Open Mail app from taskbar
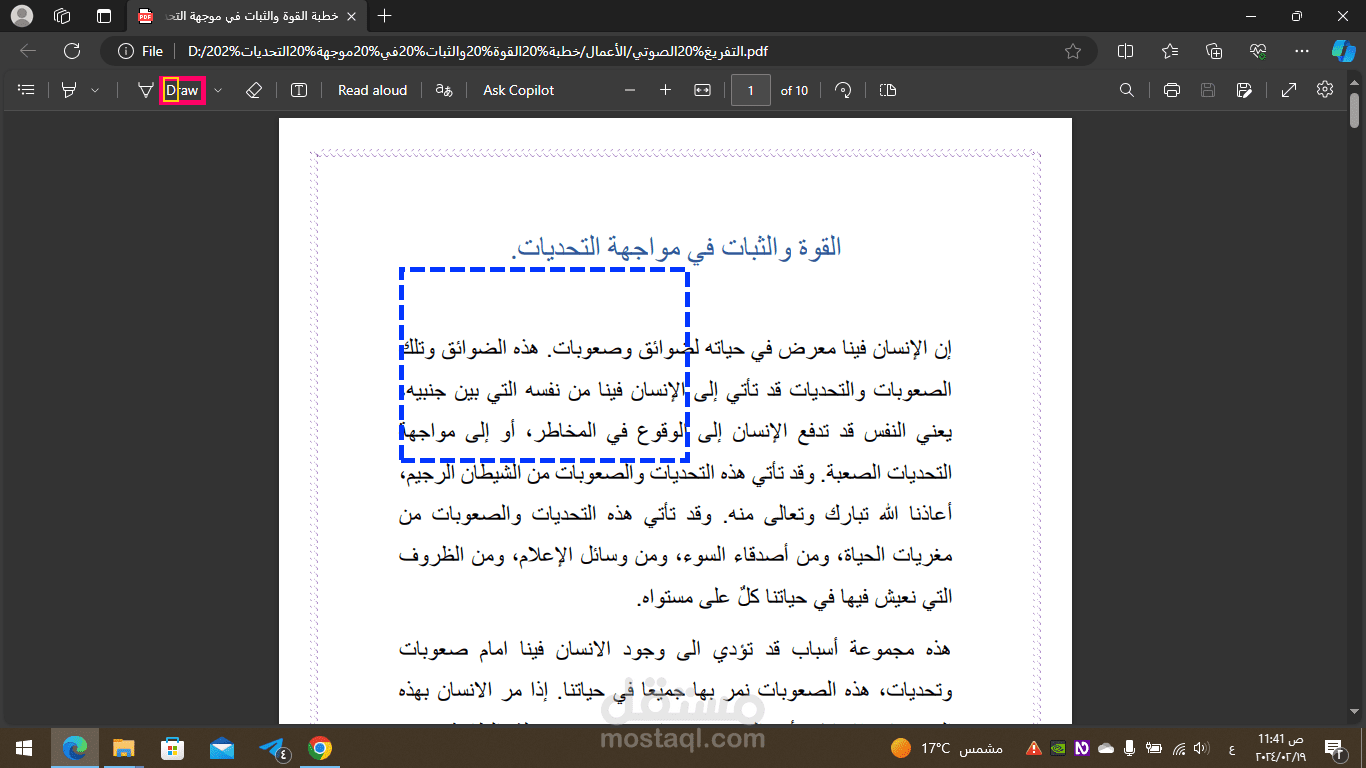Image resolution: width=1366 pixels, height=768 pixels. pos(221,747)
